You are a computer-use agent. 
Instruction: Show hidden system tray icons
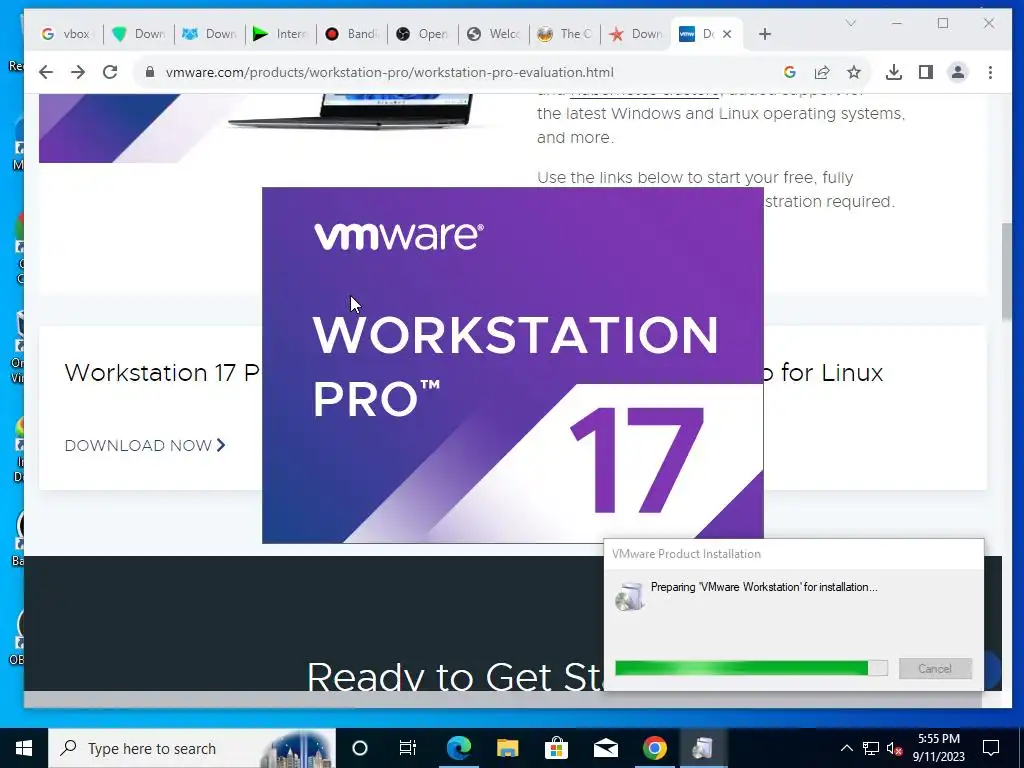tap(846, 748)
